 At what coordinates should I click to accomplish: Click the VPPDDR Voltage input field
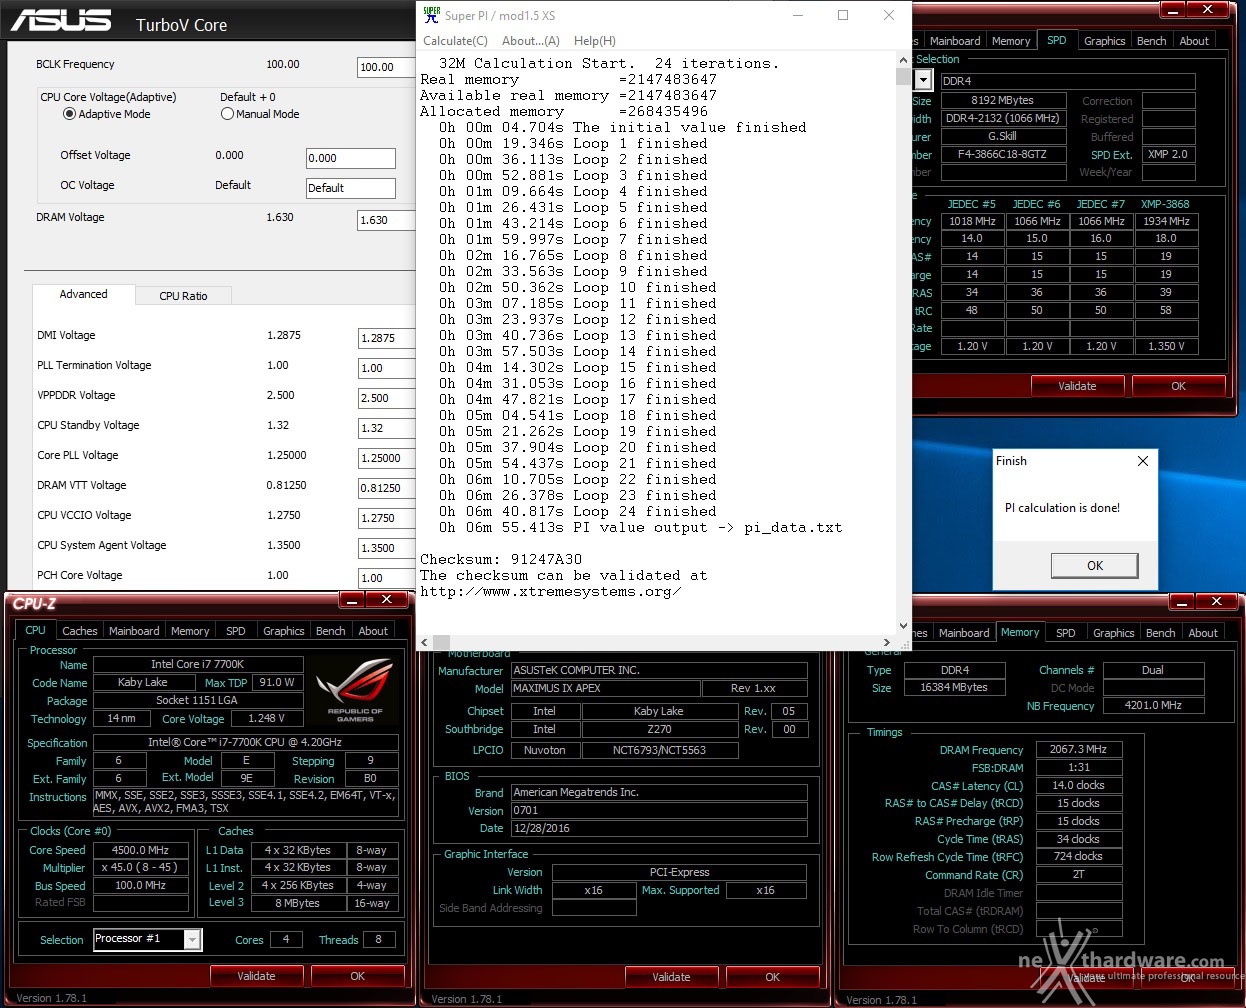[386, 398]
